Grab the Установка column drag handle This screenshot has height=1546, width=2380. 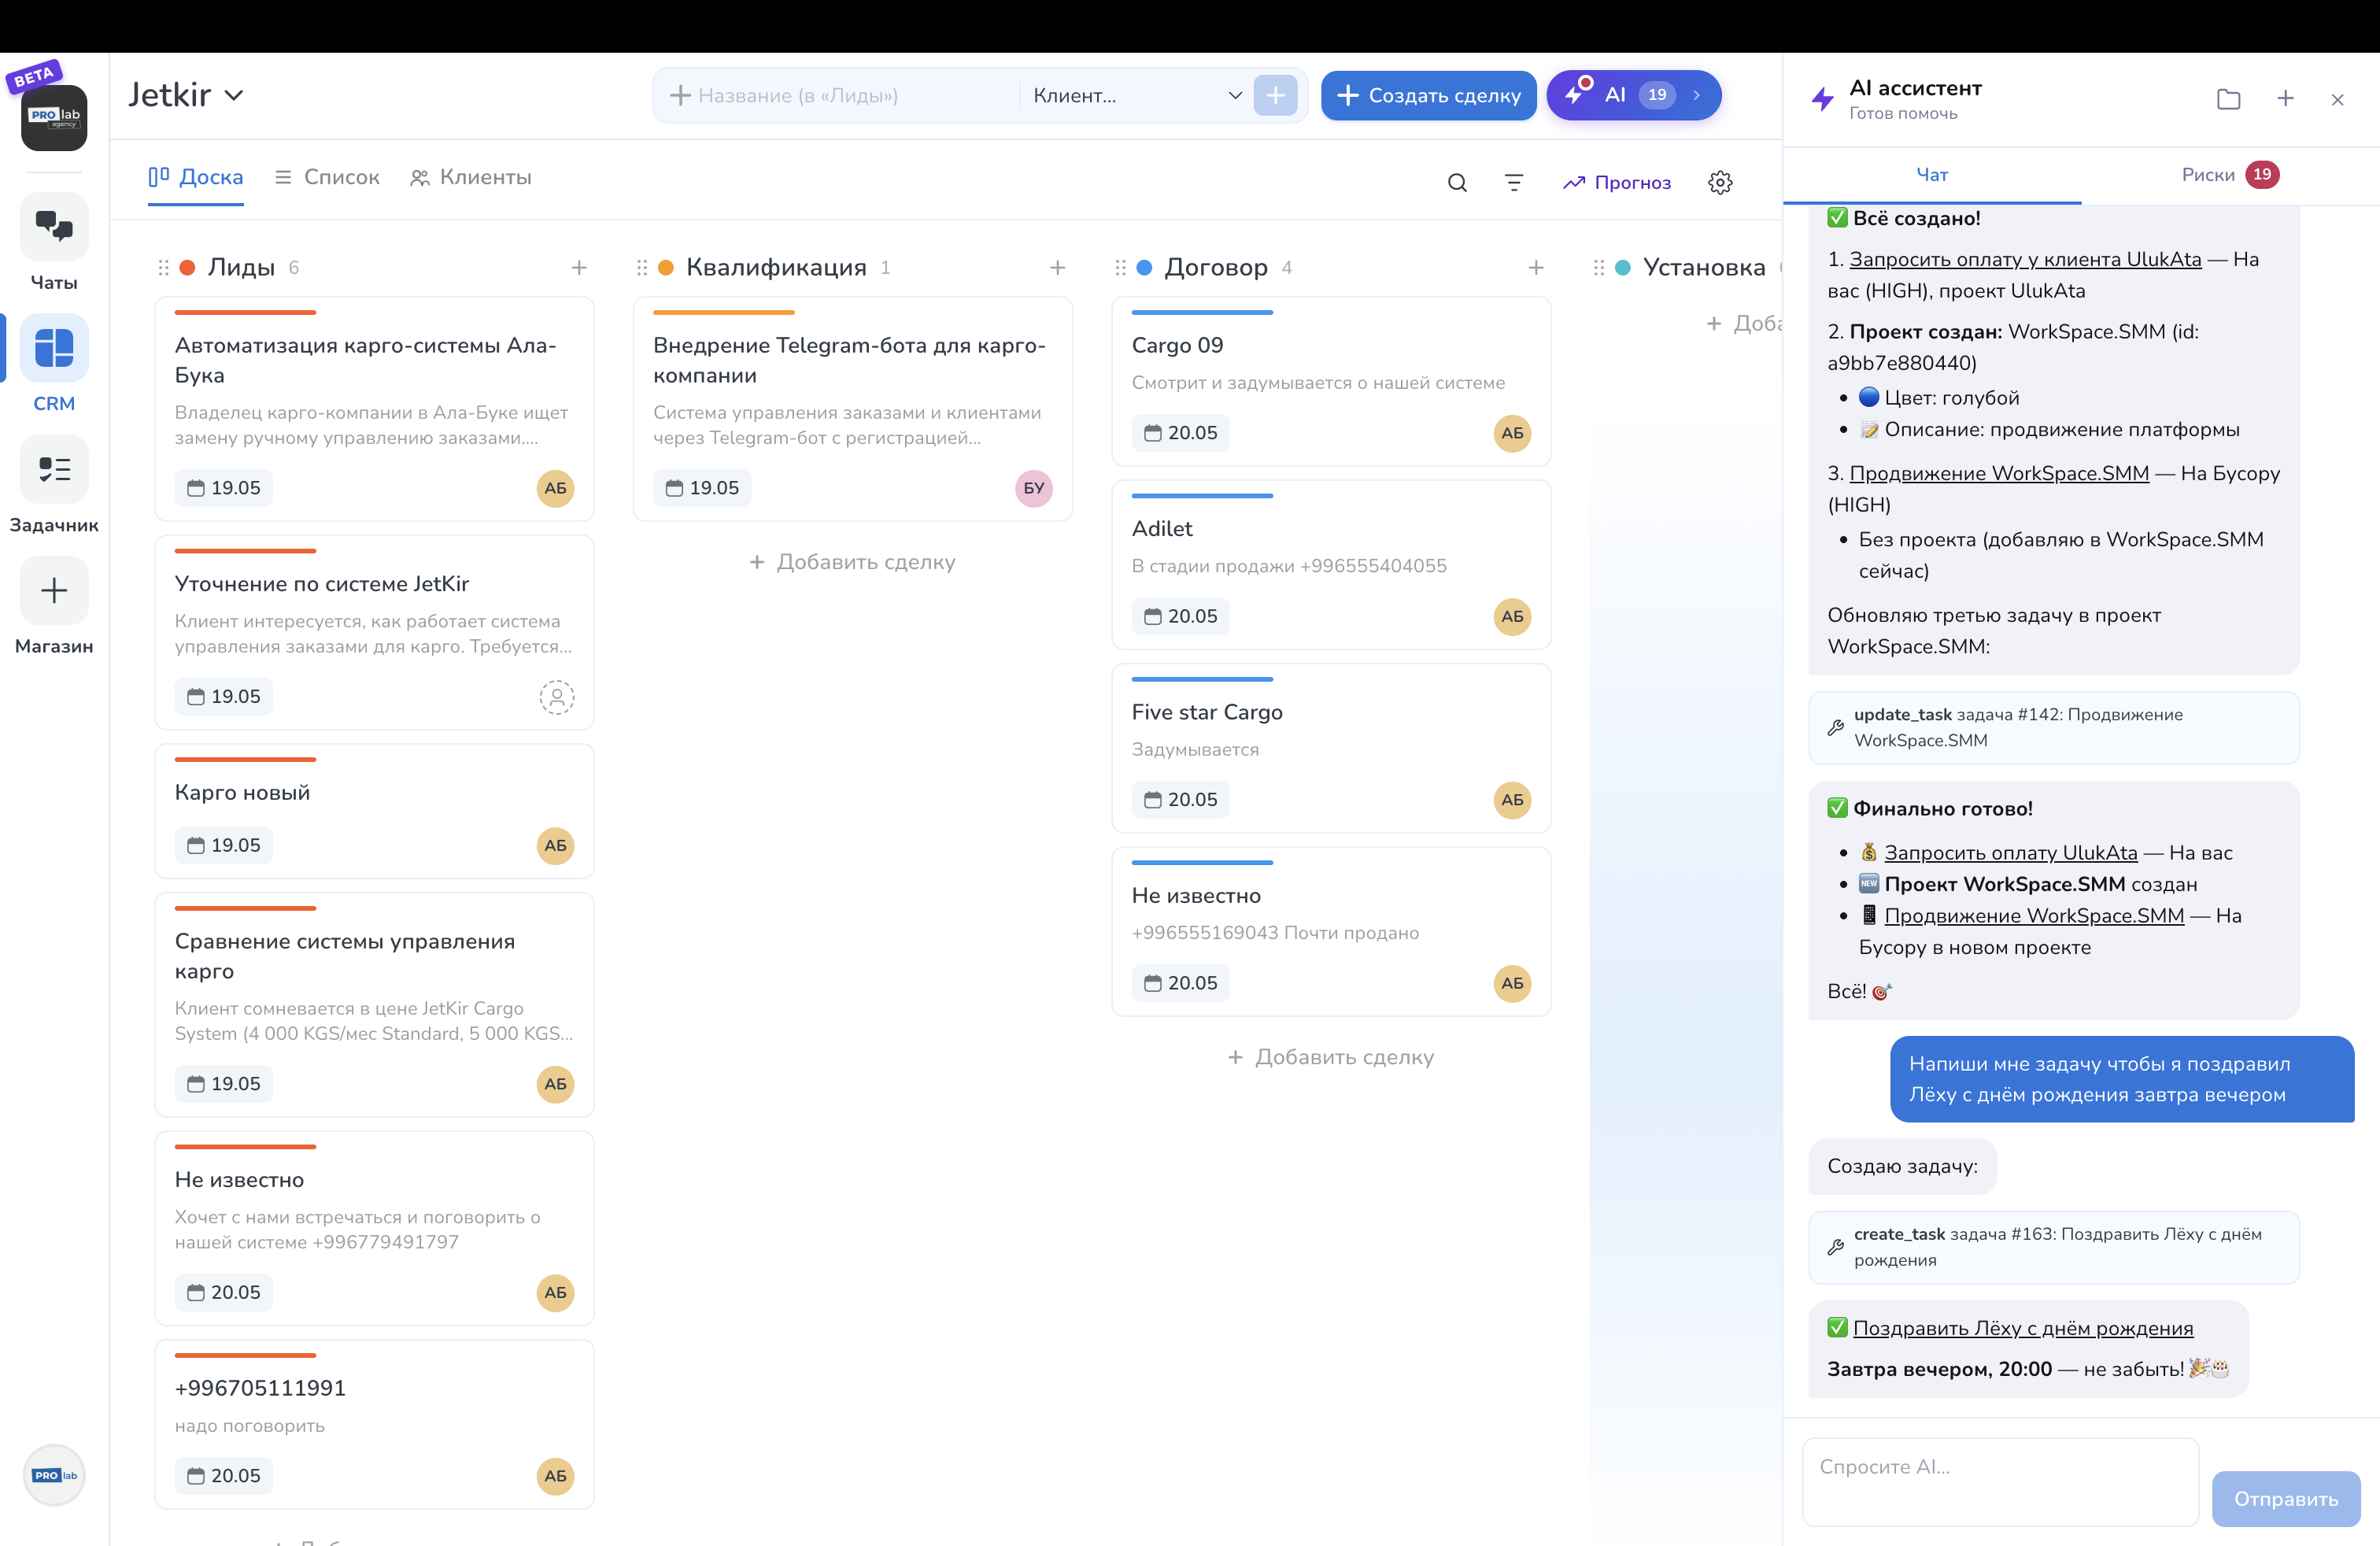point(1599,267)
